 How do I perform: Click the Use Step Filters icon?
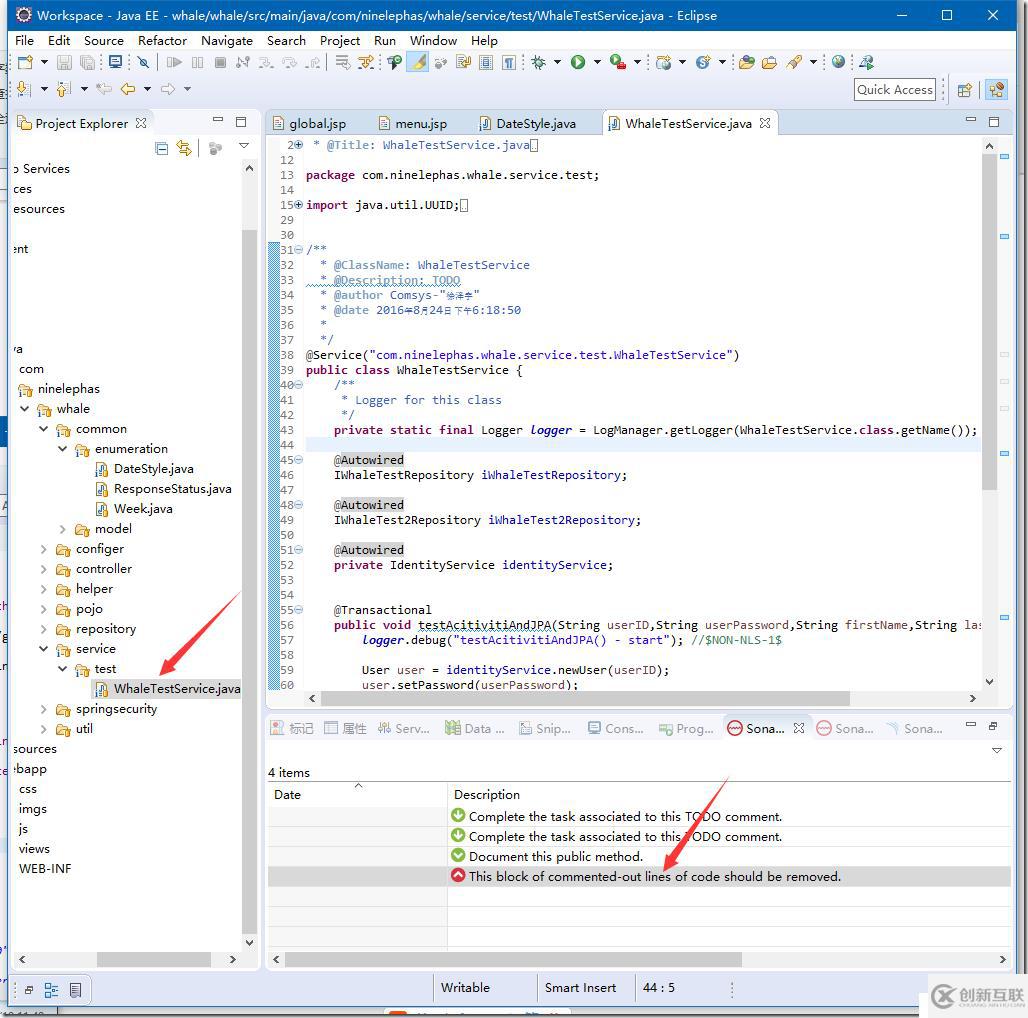tap(366, 62)
